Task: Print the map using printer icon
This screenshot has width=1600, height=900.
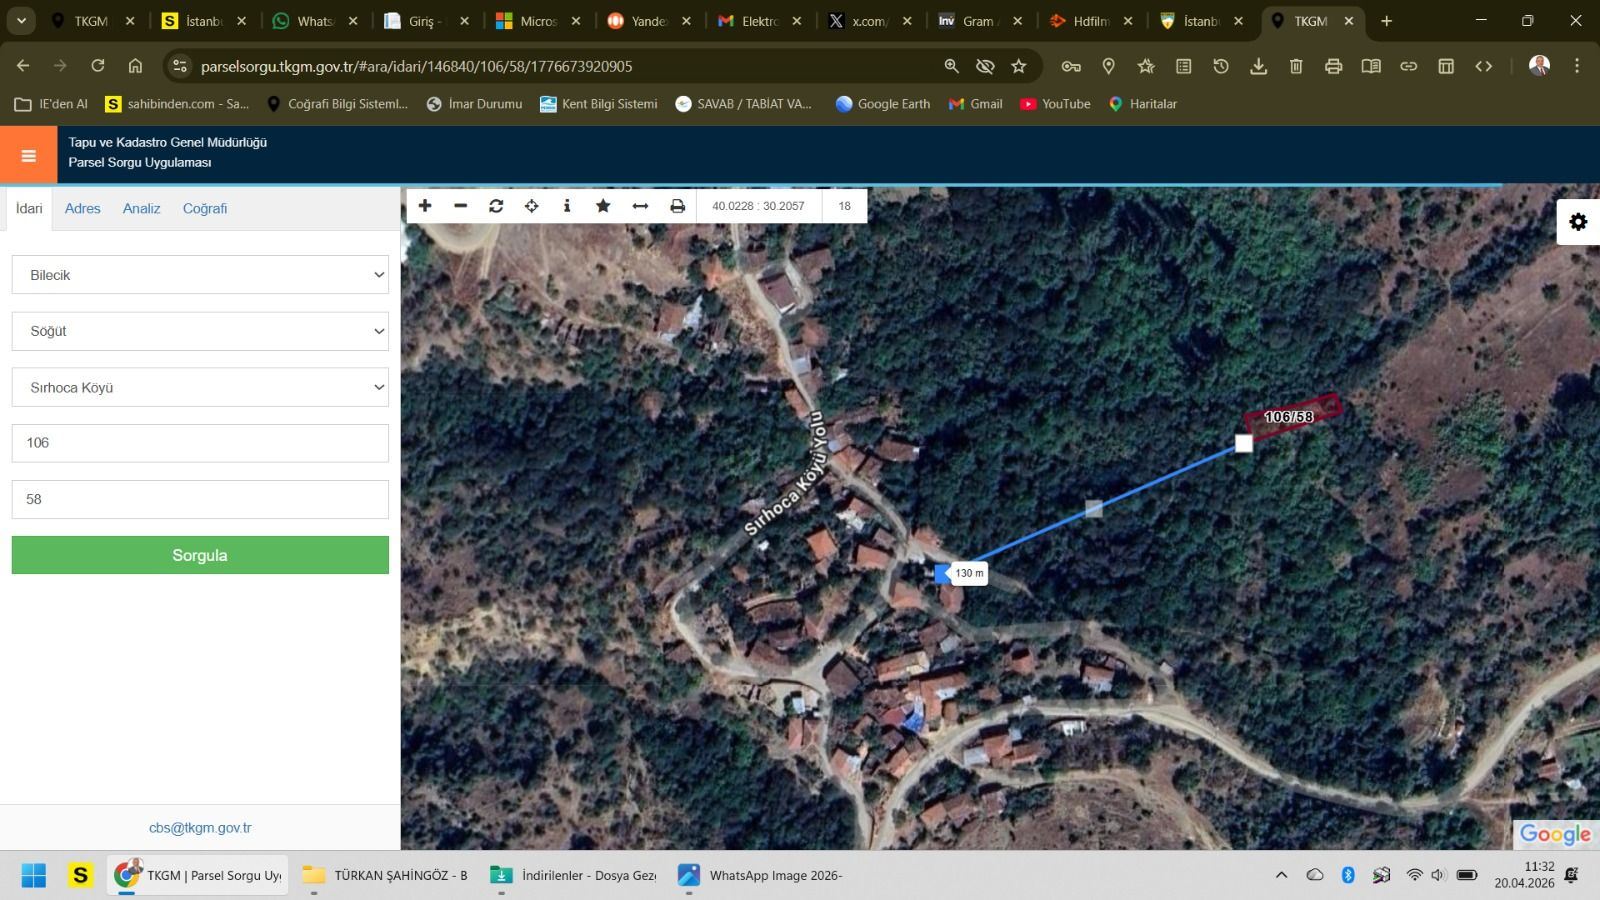Action: 677,206
